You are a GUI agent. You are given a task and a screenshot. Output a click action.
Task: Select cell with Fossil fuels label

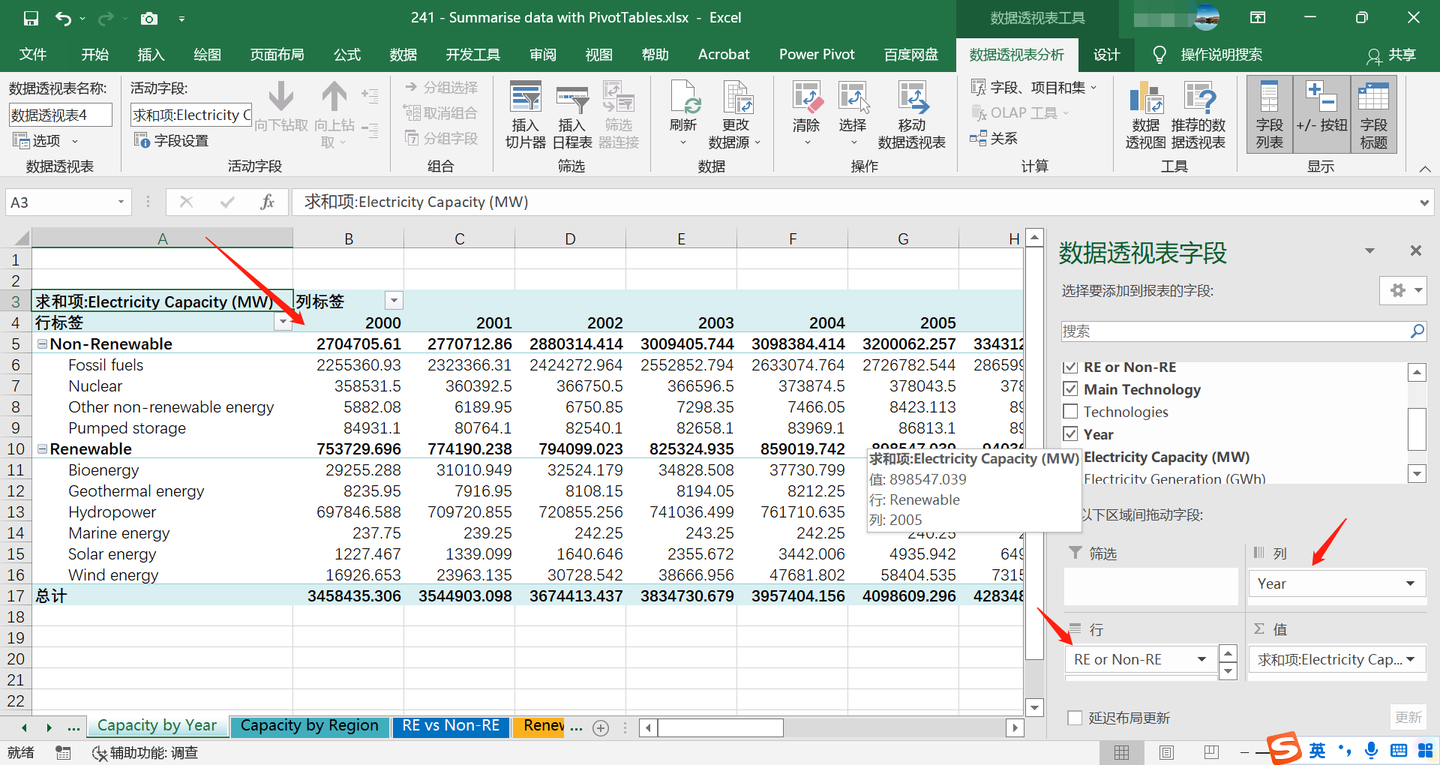[162, 365]
